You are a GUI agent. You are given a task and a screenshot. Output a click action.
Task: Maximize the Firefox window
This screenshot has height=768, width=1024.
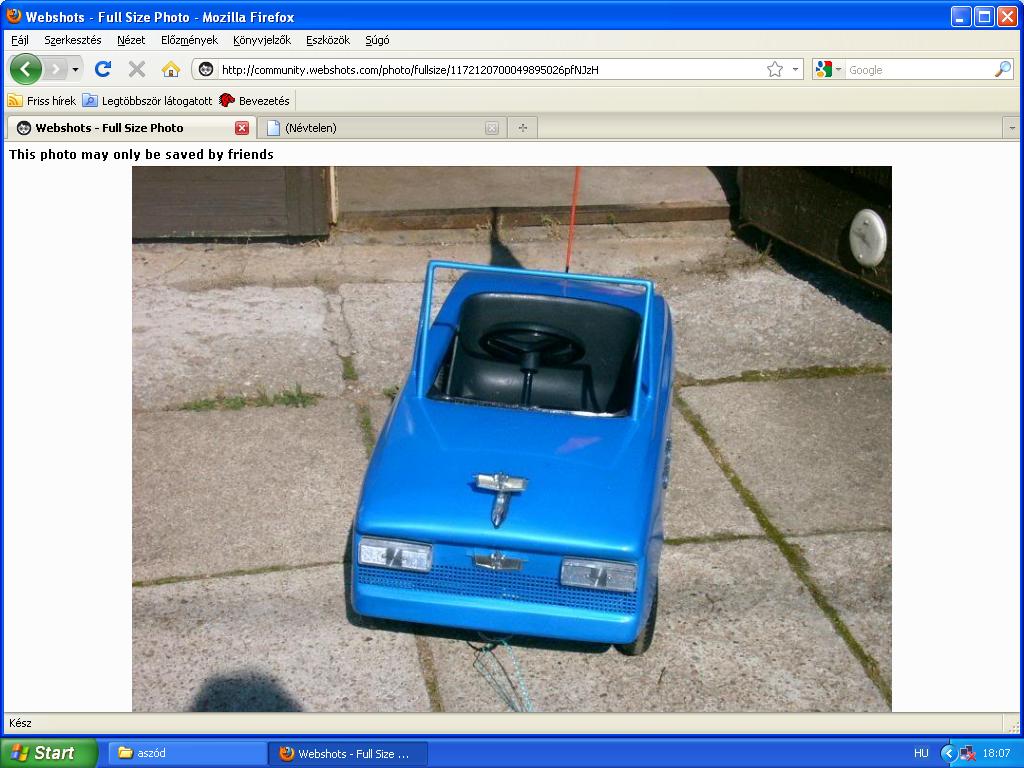[984, 16]
